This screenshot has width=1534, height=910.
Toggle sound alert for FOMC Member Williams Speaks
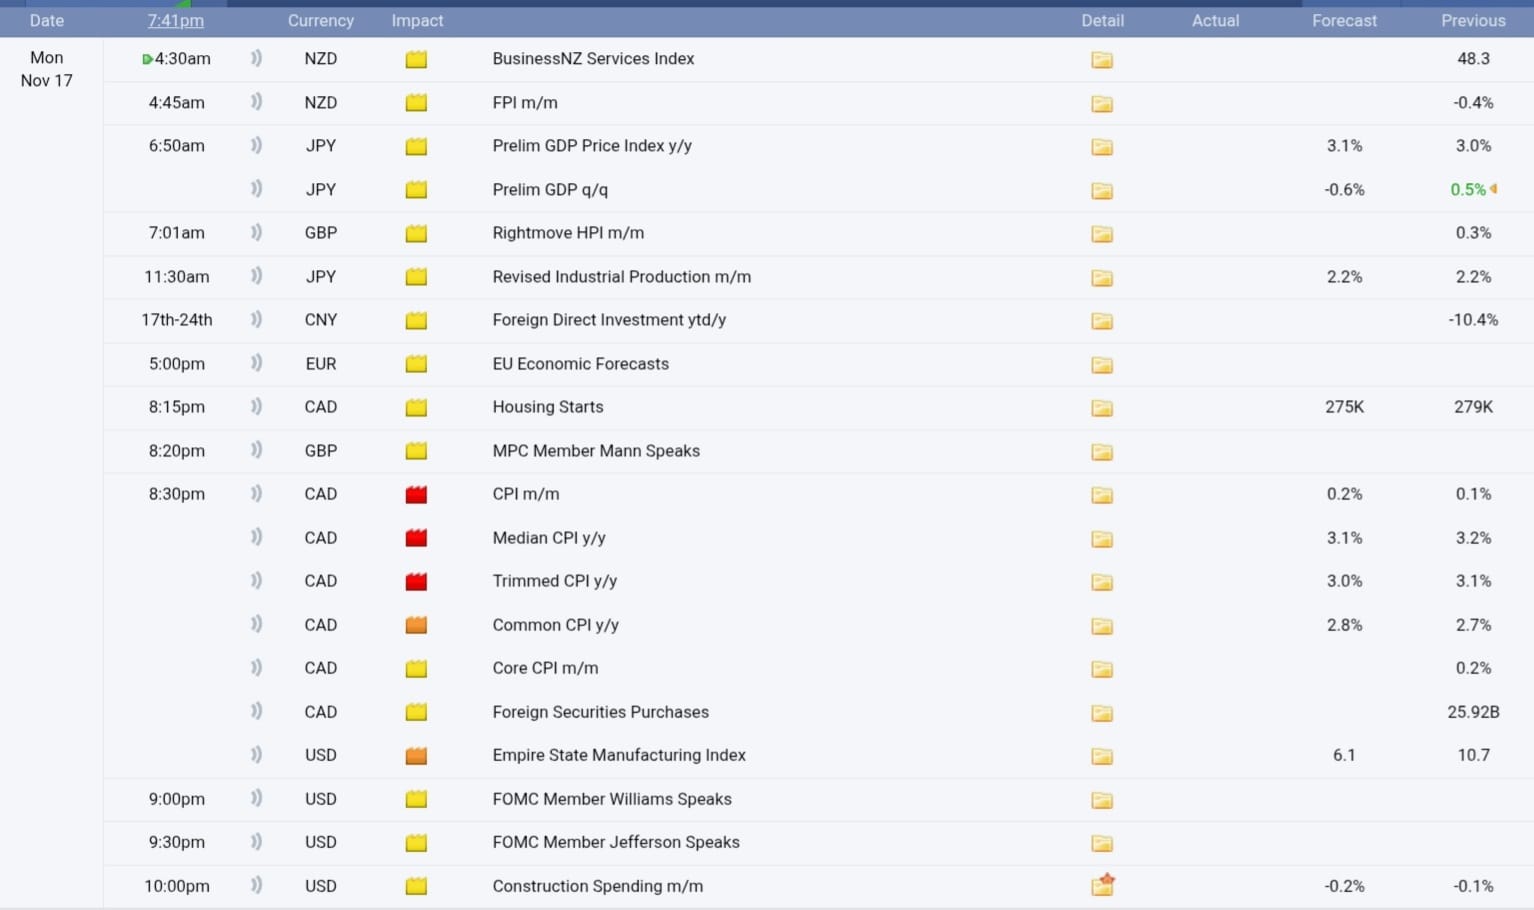tap(256, 799)
